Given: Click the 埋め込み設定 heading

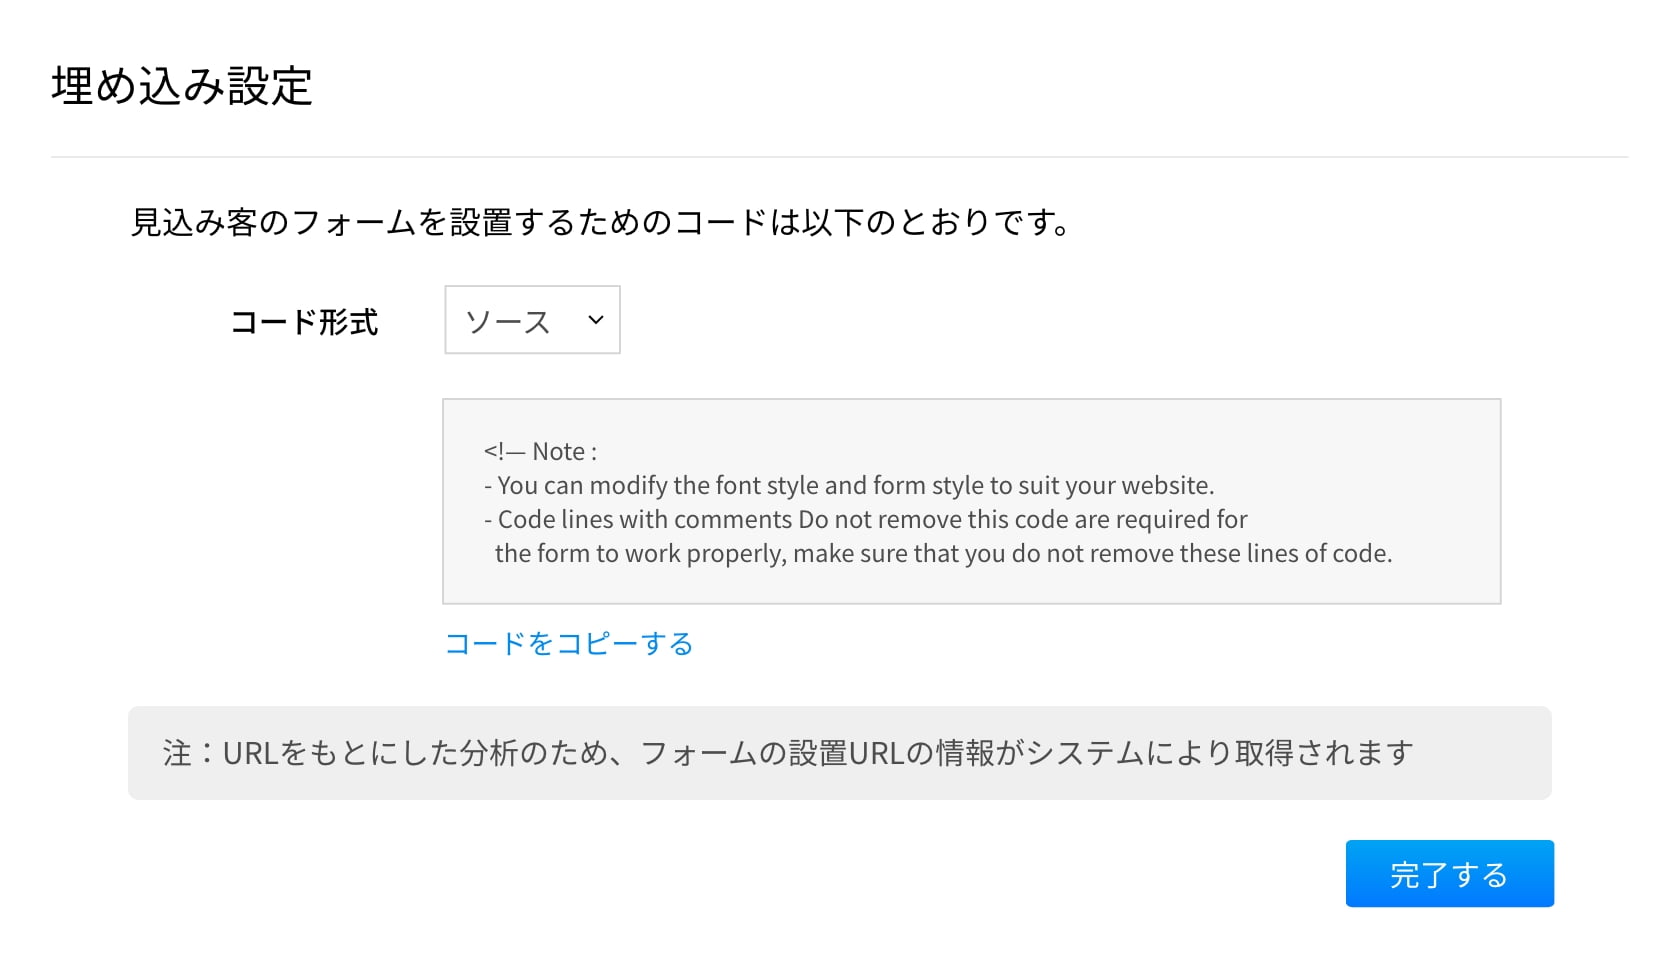Looking at the screenshot, I should (182, 87).
